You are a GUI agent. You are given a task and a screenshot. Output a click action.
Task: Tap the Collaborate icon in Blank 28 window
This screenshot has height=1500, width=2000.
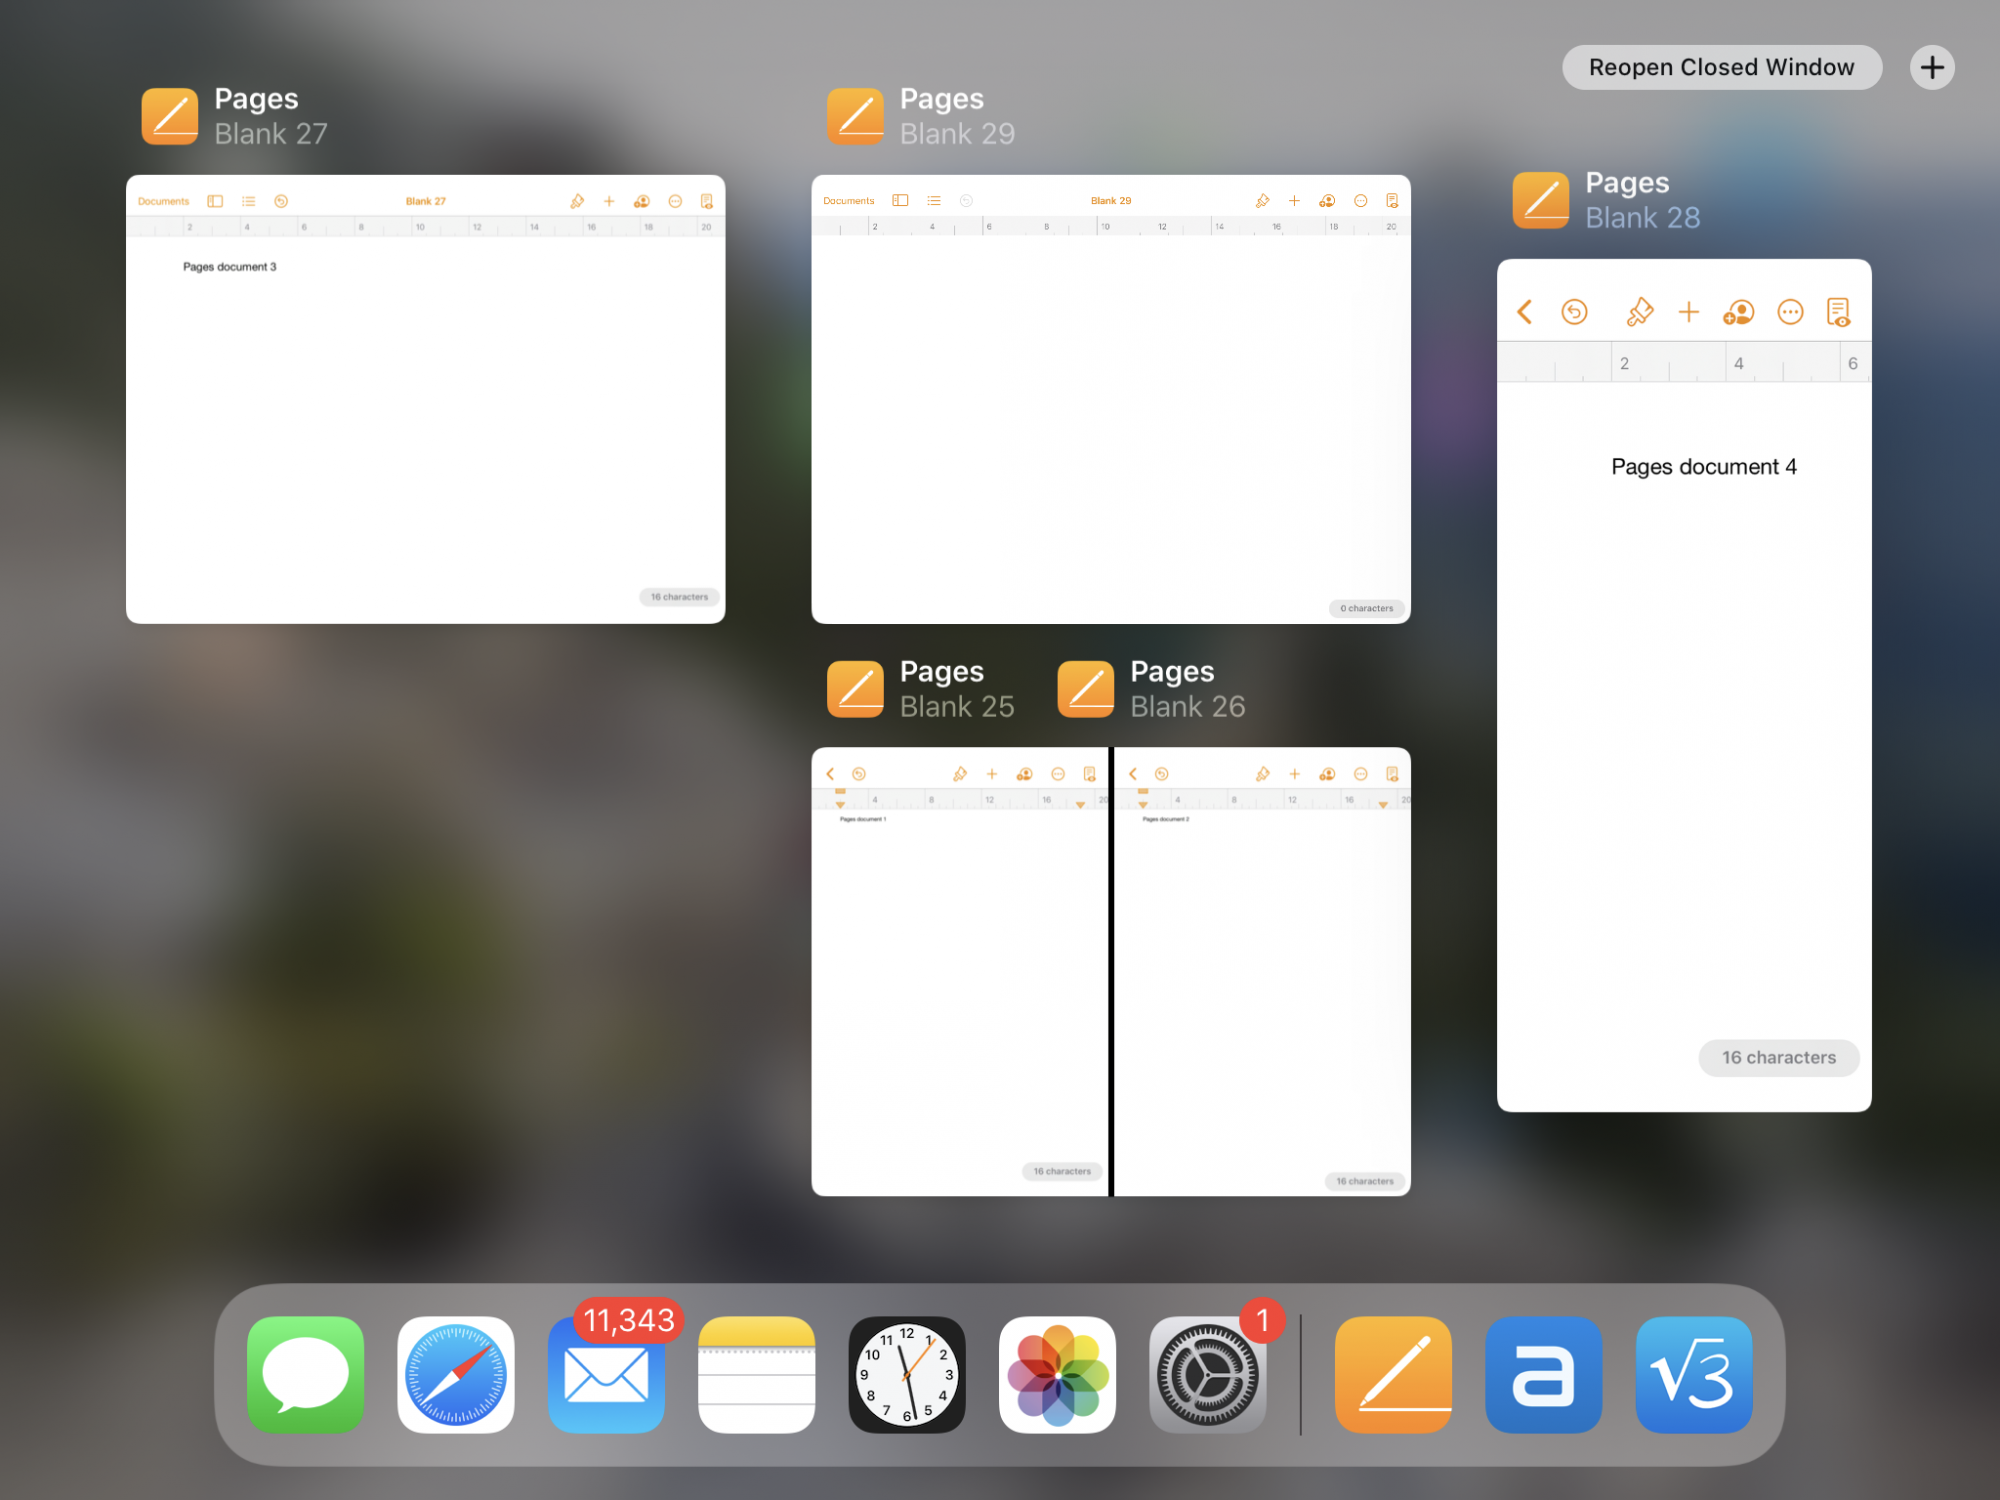(x=1738, y=312)
